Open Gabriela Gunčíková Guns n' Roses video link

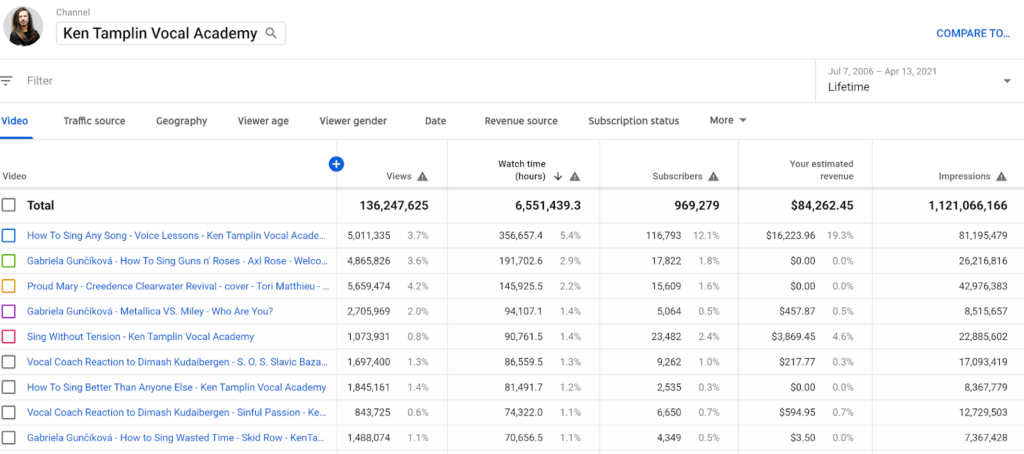(177, 261)
